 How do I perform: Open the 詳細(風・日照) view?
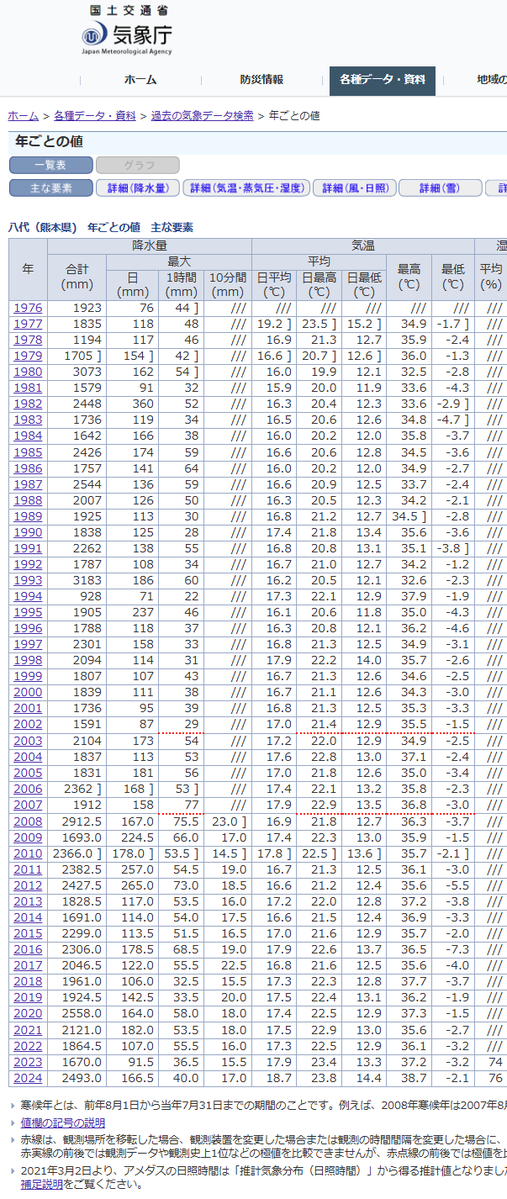pos(355,188)
